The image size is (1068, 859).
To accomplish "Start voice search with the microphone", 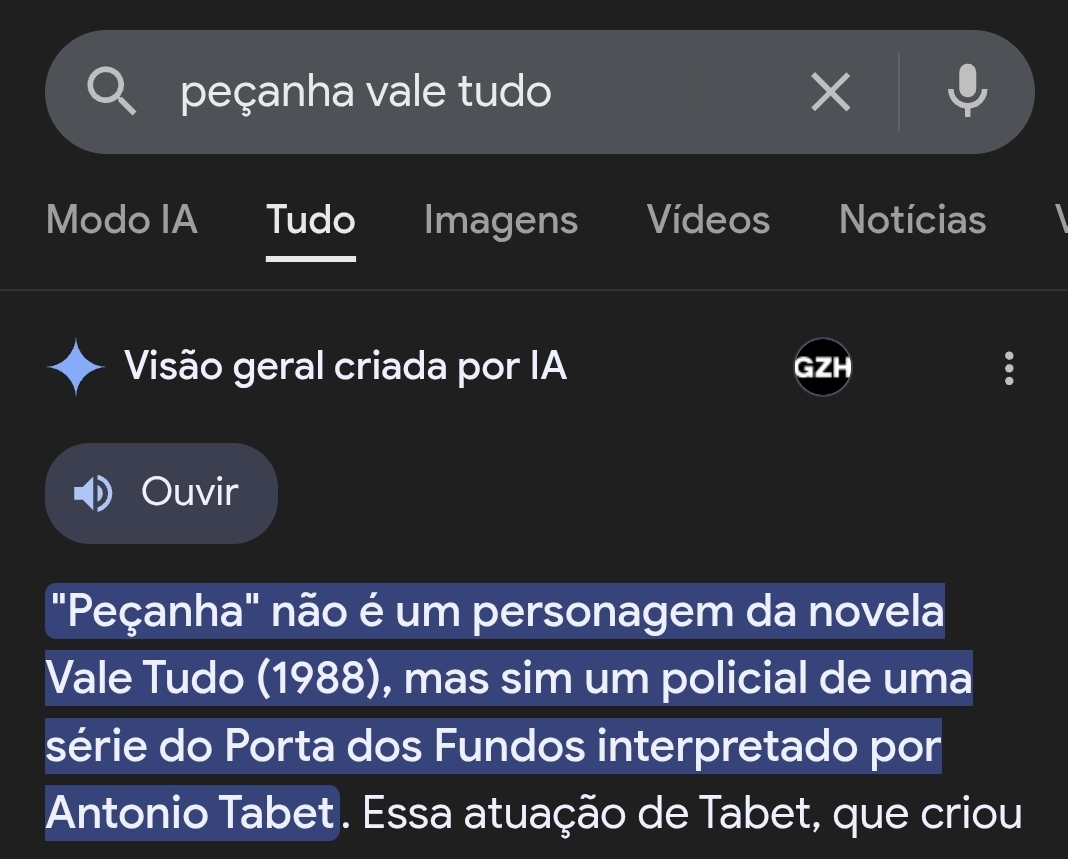I will pyautogui.click(x=967, y=92).
